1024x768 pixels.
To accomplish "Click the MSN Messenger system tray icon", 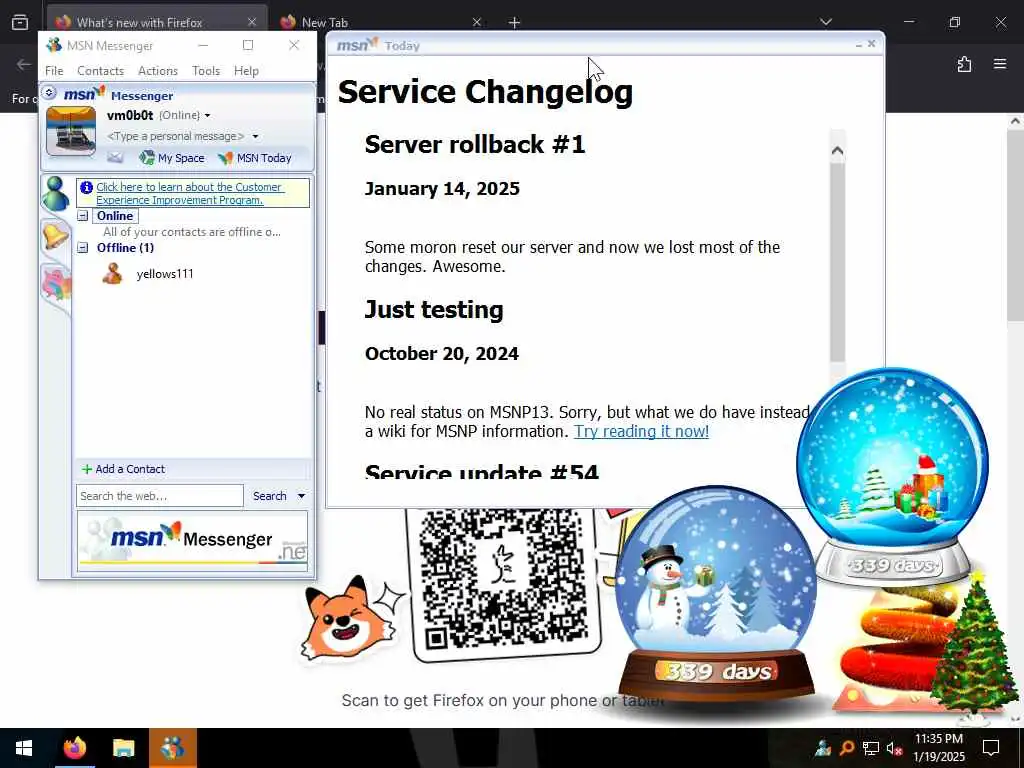I will coord(823,748).
